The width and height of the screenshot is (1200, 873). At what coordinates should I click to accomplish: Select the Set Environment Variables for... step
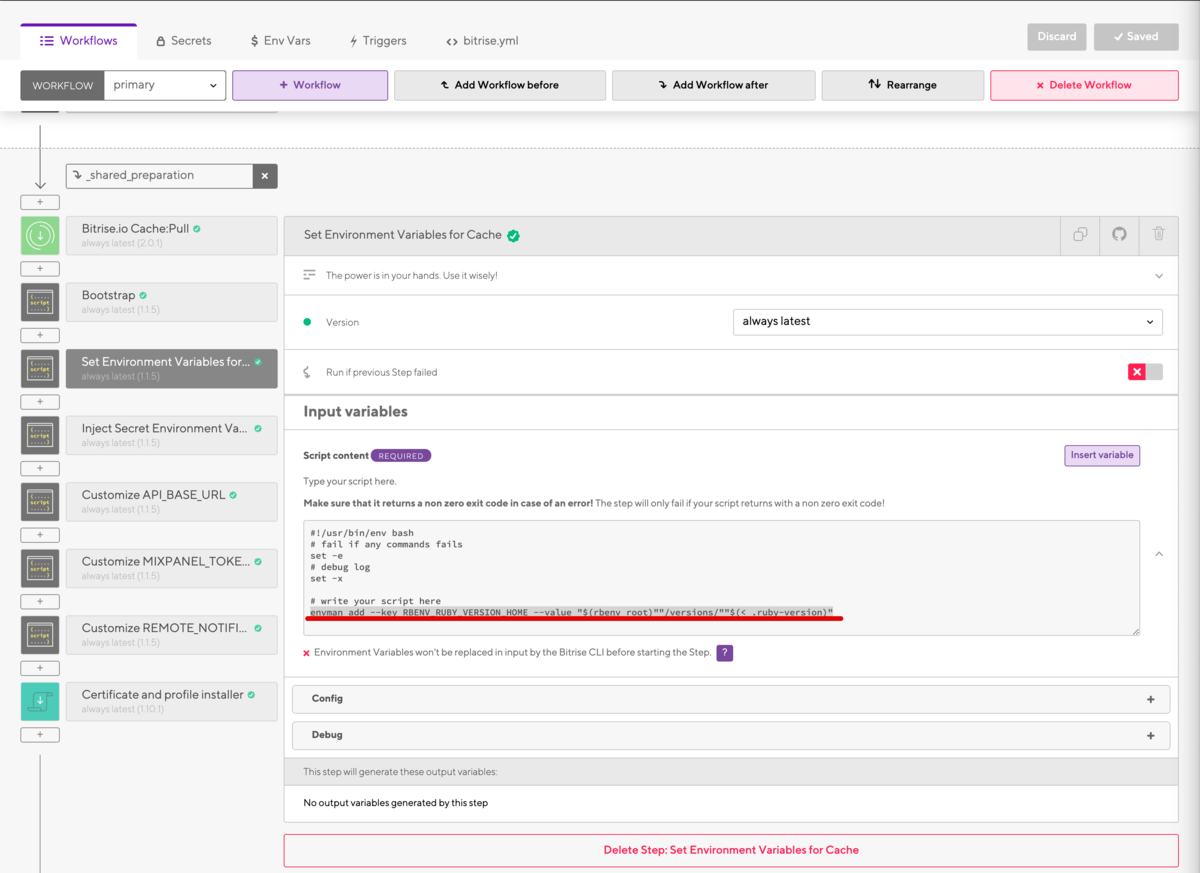pyautogui.click(x=172, y=369)
